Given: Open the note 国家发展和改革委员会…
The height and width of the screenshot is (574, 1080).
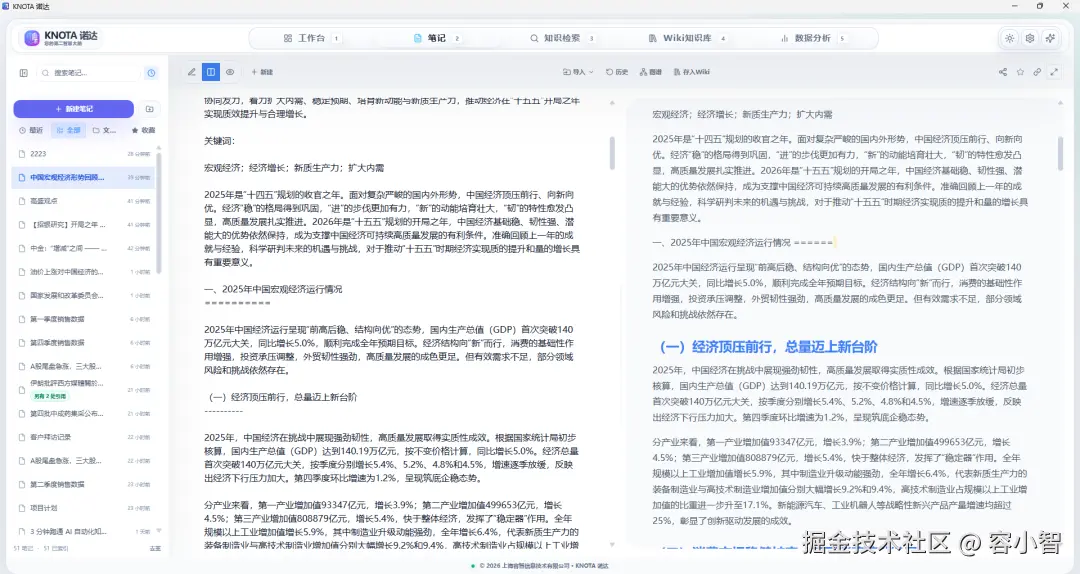Looking at the screenshot, I should point(85,296).
